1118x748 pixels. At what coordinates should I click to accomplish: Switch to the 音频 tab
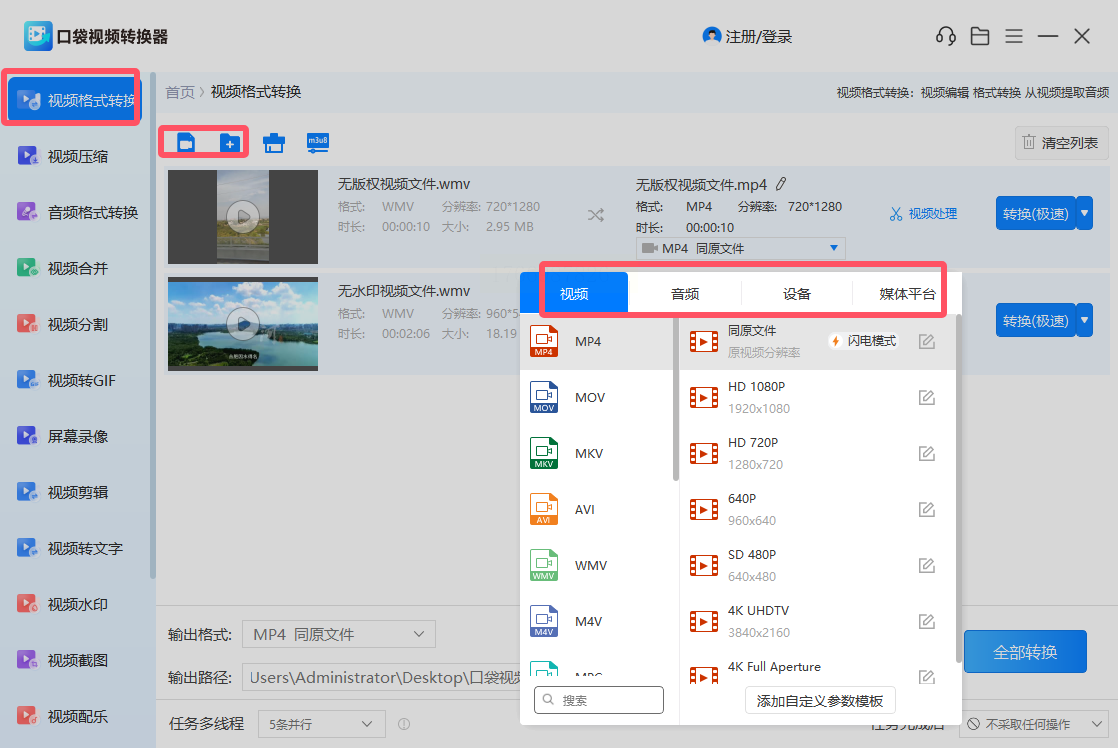685,294
